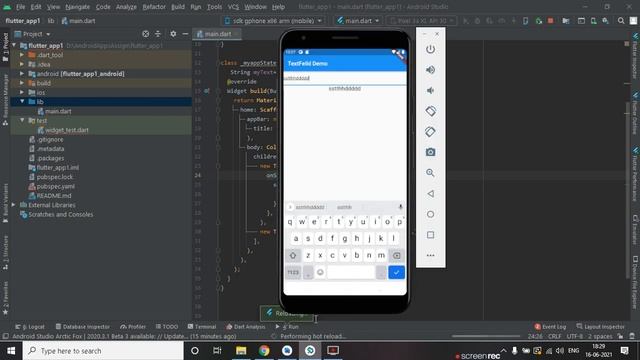Click UTF-8 encoding in status bar

pos(575,336)
